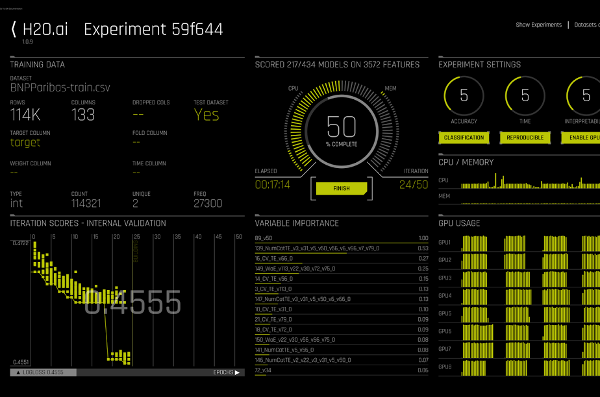
Task: Click the FINISH button
Action: 341,188
